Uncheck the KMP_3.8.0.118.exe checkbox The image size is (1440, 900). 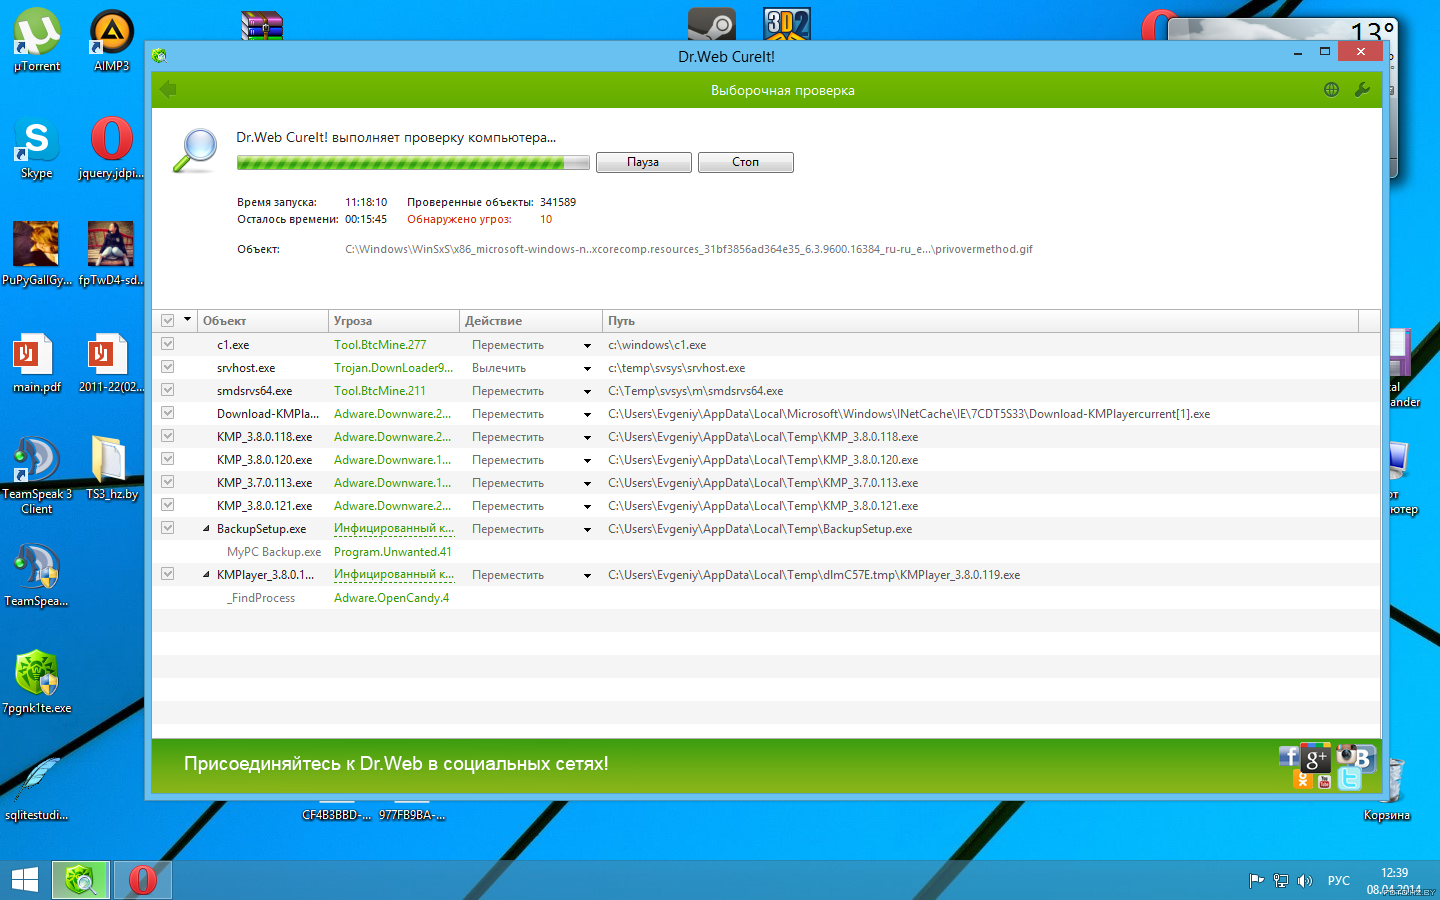pos(168,436)
